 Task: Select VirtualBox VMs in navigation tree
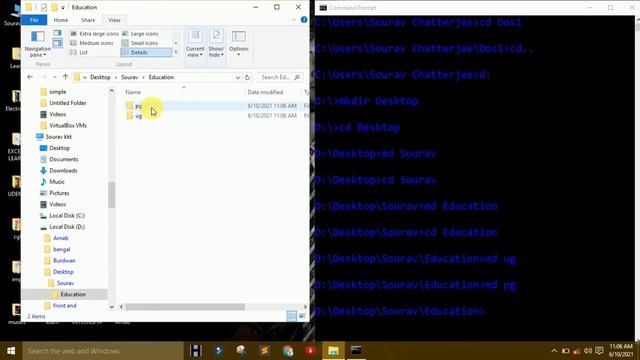coord(68,125)
